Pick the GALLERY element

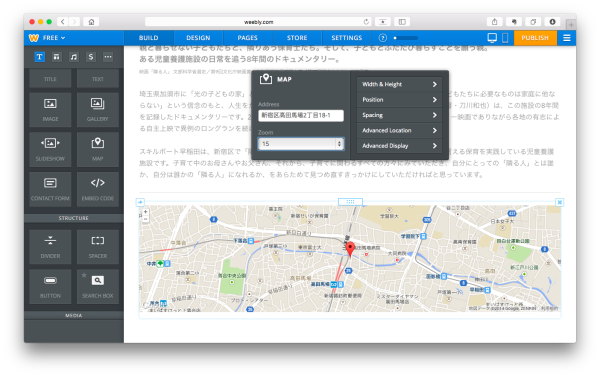pos(98,109)
